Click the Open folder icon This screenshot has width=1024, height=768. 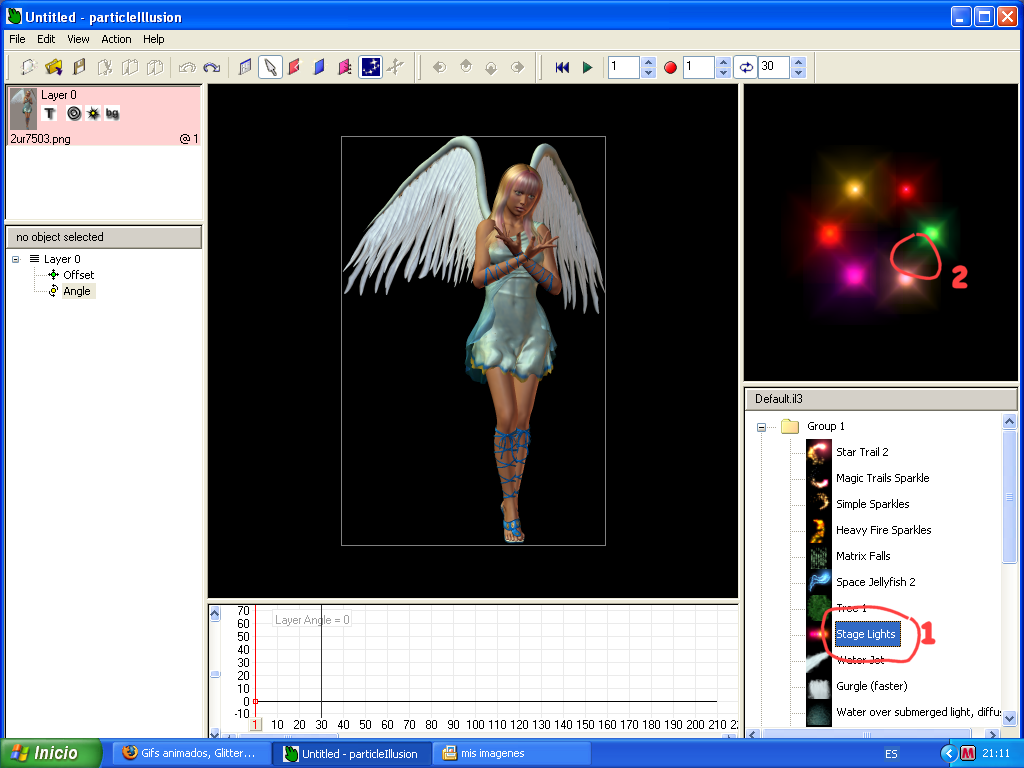point(54,67)
